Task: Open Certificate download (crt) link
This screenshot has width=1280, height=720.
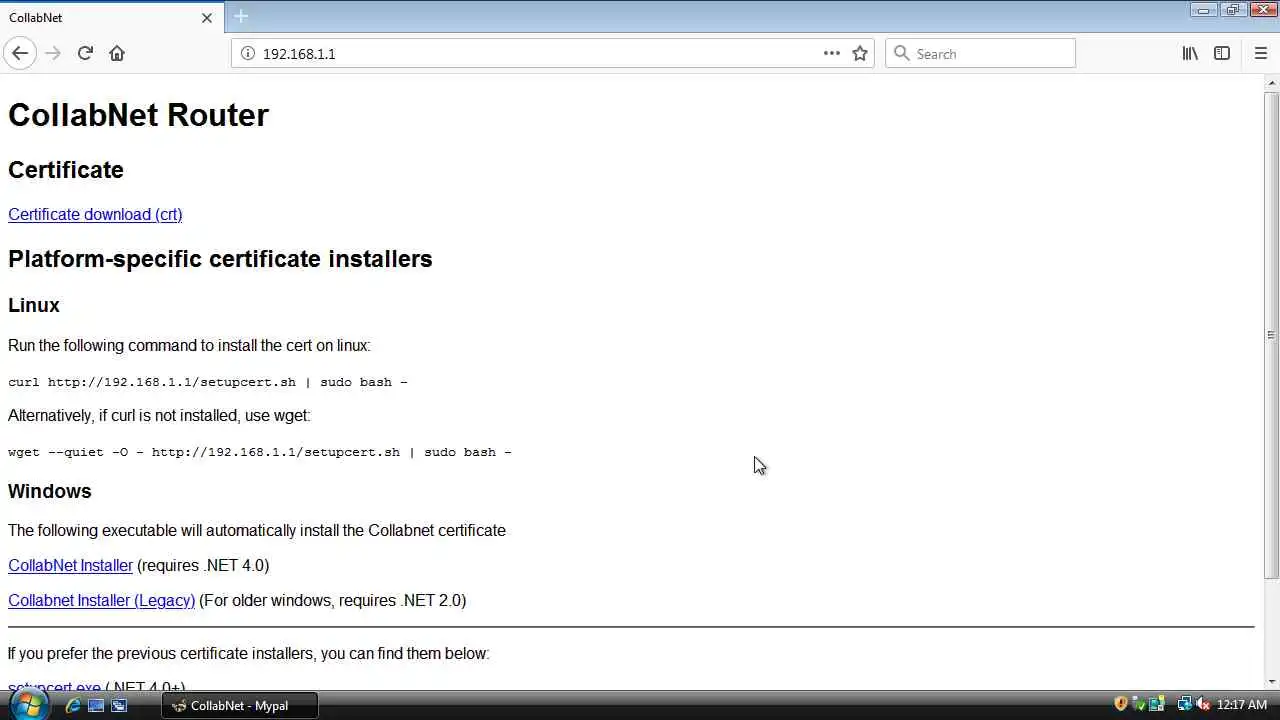Action: coord(95,214)
